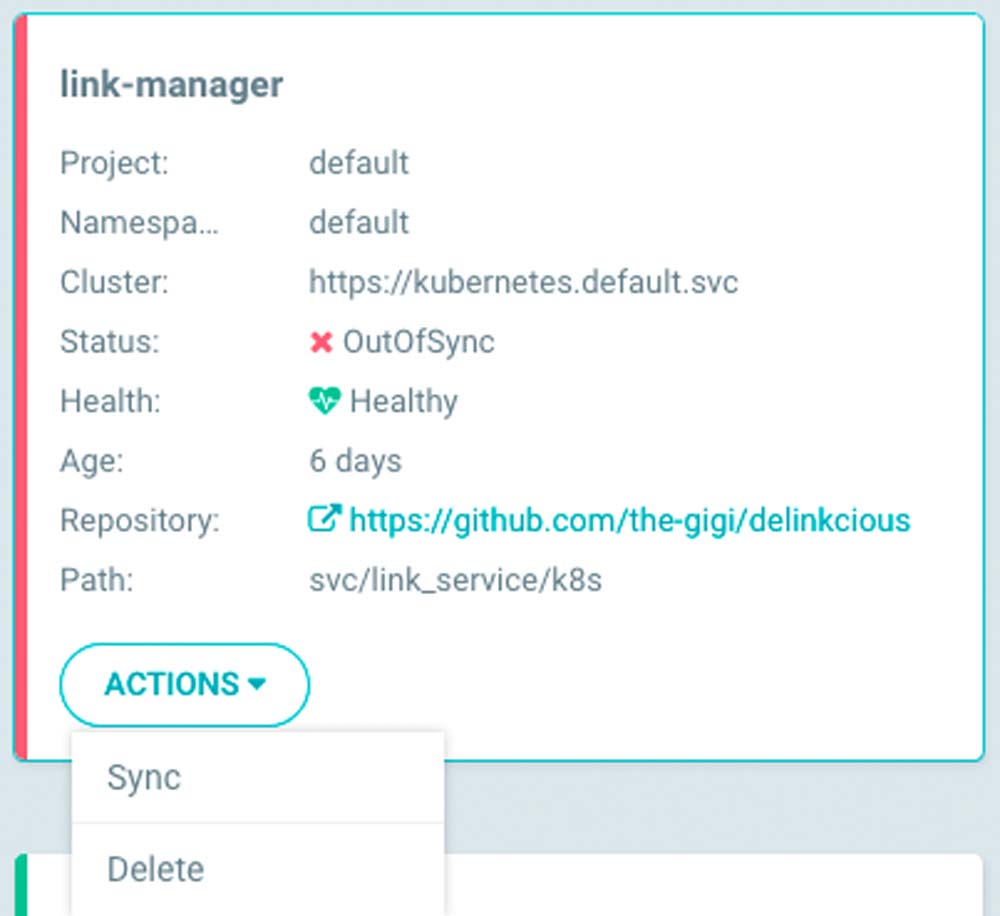The height and width of the screenshot is (916, 1000).
Task: Click the 6 days age value
Action: coord(355,461)
